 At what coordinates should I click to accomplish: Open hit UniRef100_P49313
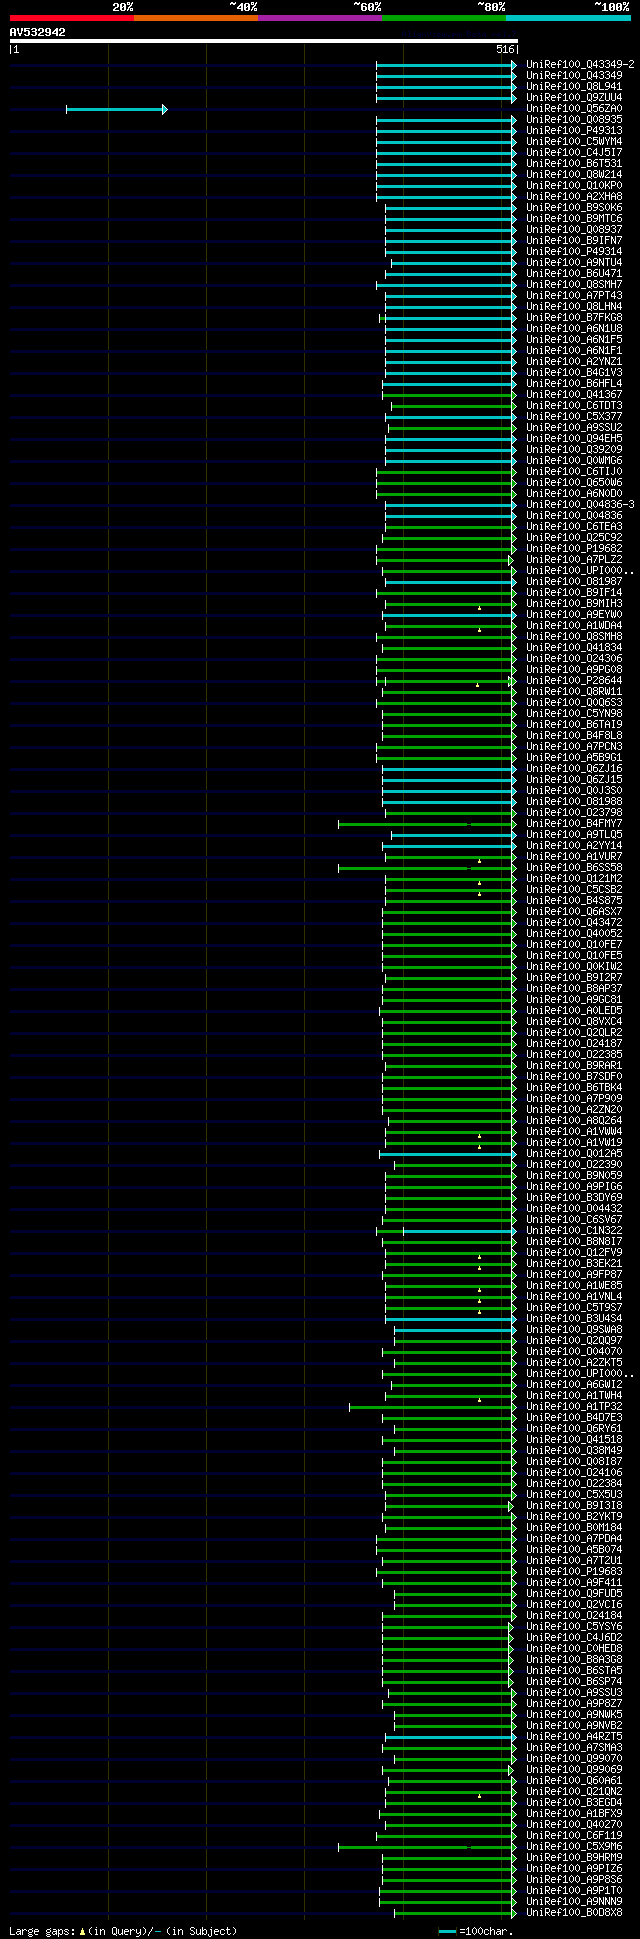(x=574, y=131)
